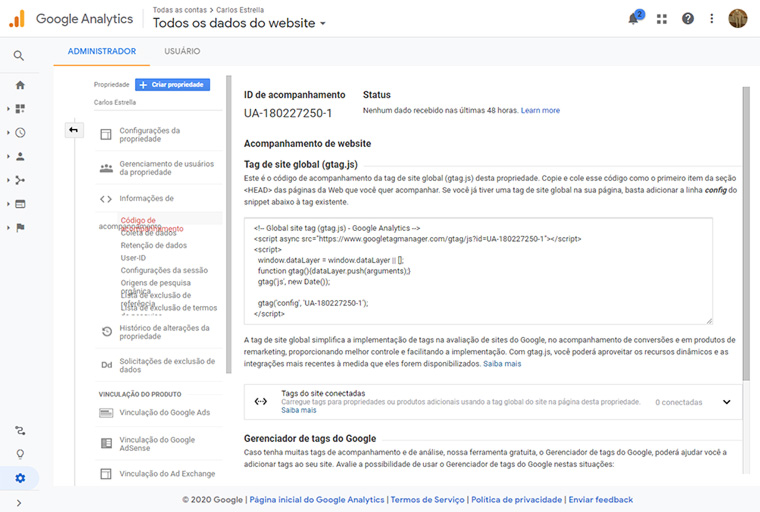Click the tracking info code brackets icon
This screenshot has height=512, width=760.
coord(106,199)
